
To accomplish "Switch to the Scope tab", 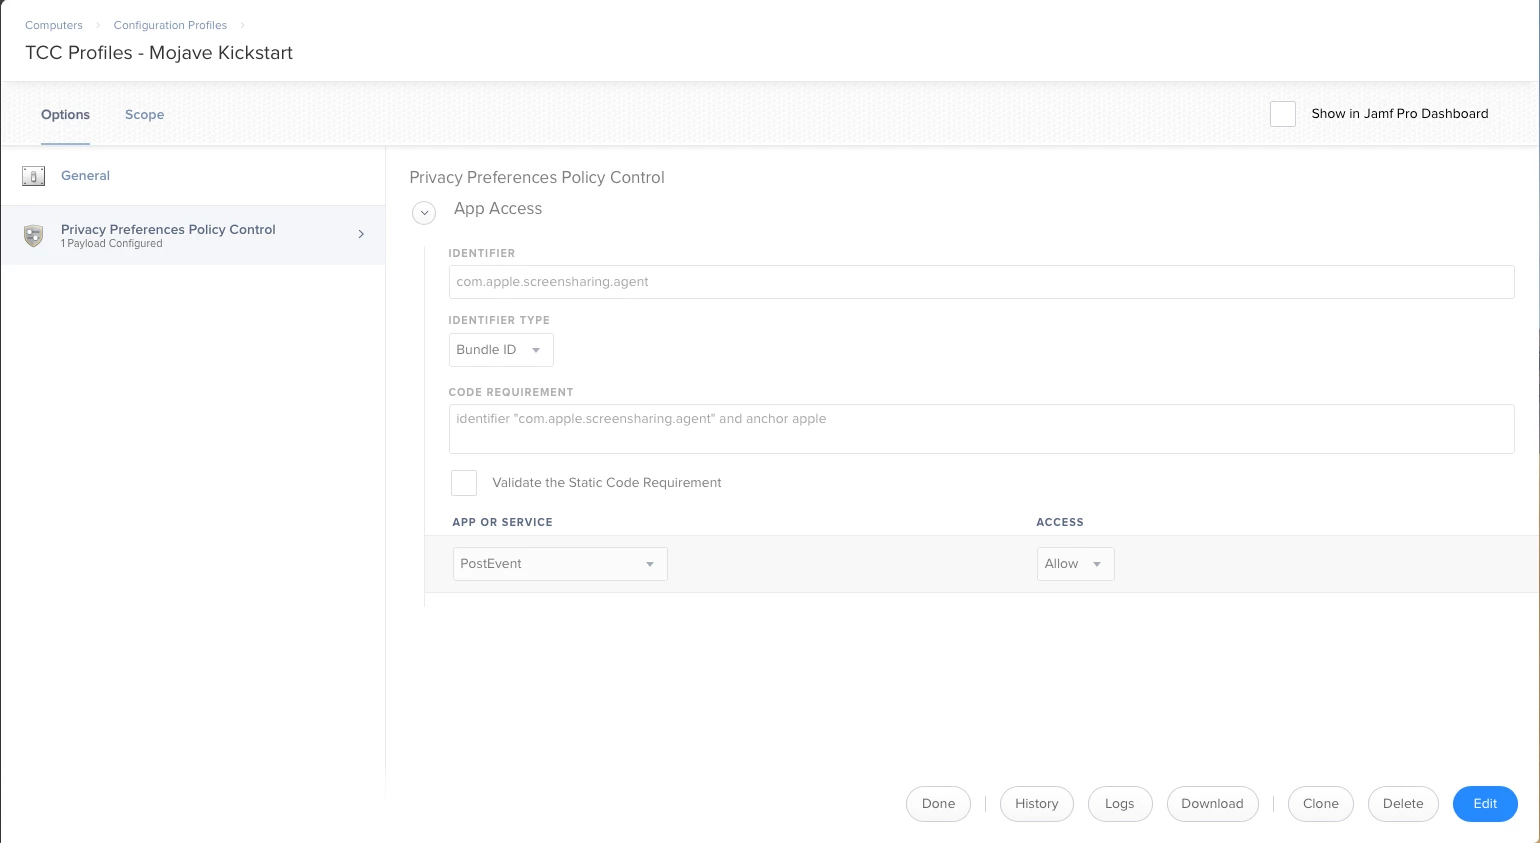I will coord(144,115).
